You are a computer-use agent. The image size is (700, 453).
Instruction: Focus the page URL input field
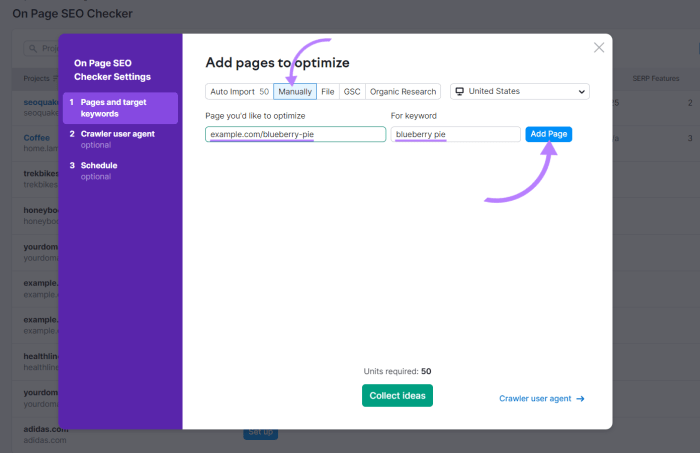click(296, 134)
